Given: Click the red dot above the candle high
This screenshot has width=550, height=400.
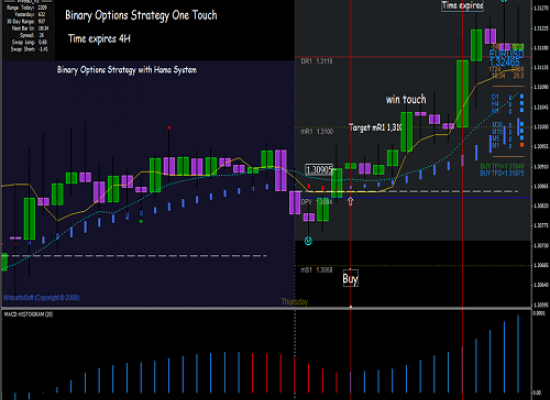Looking at the screenshot, I should tap(169, 128).
